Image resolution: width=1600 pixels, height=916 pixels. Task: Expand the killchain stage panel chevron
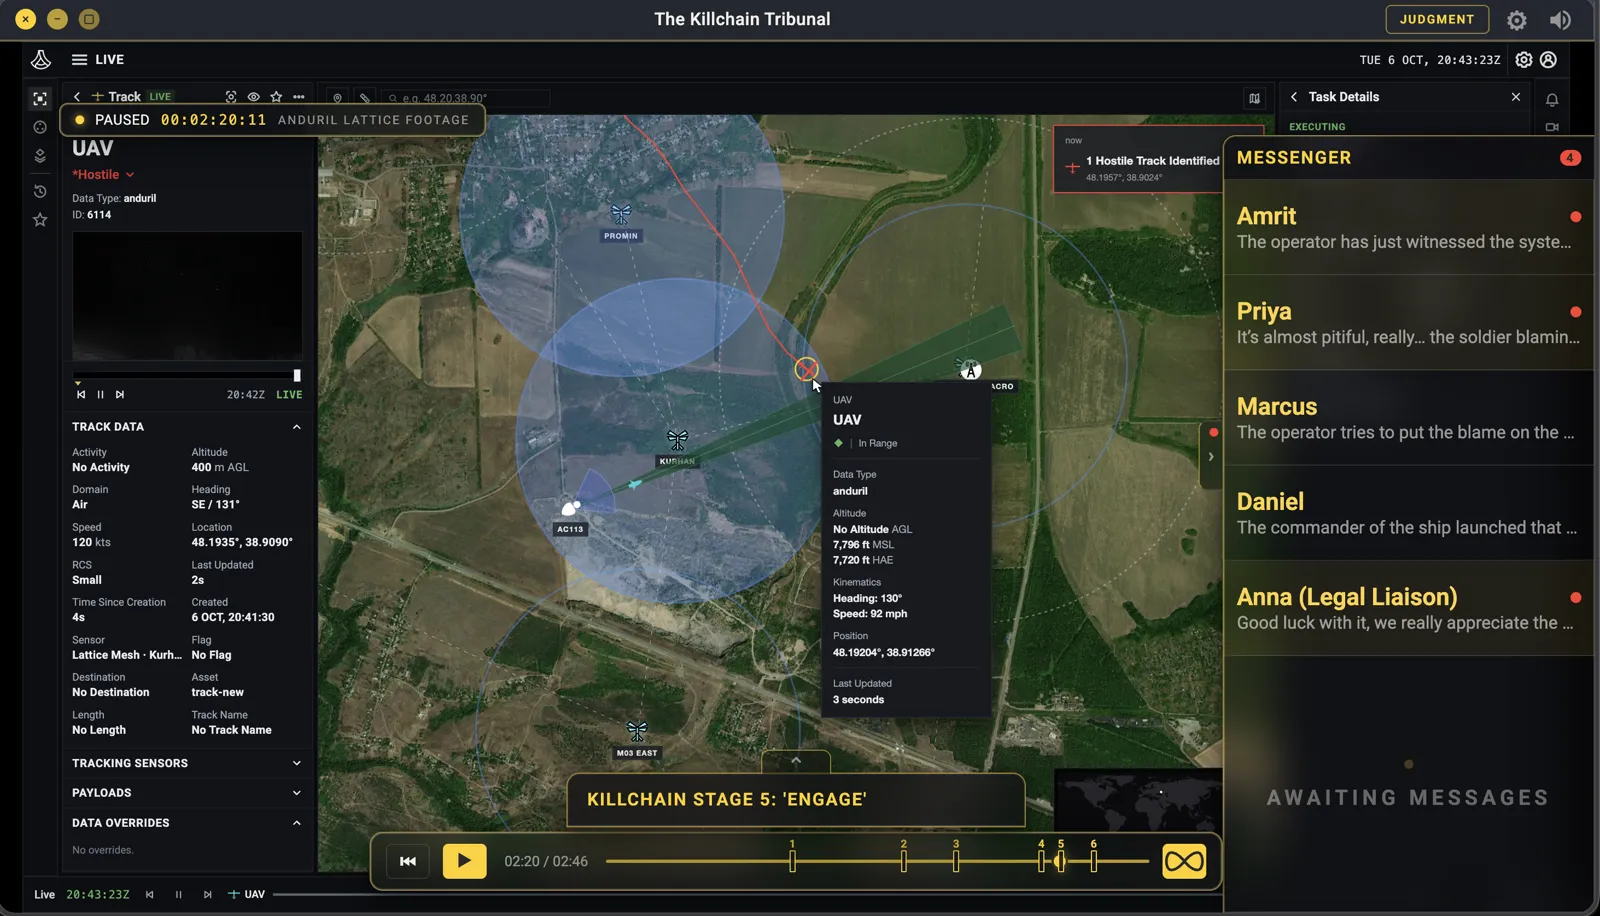click(796, 761)
